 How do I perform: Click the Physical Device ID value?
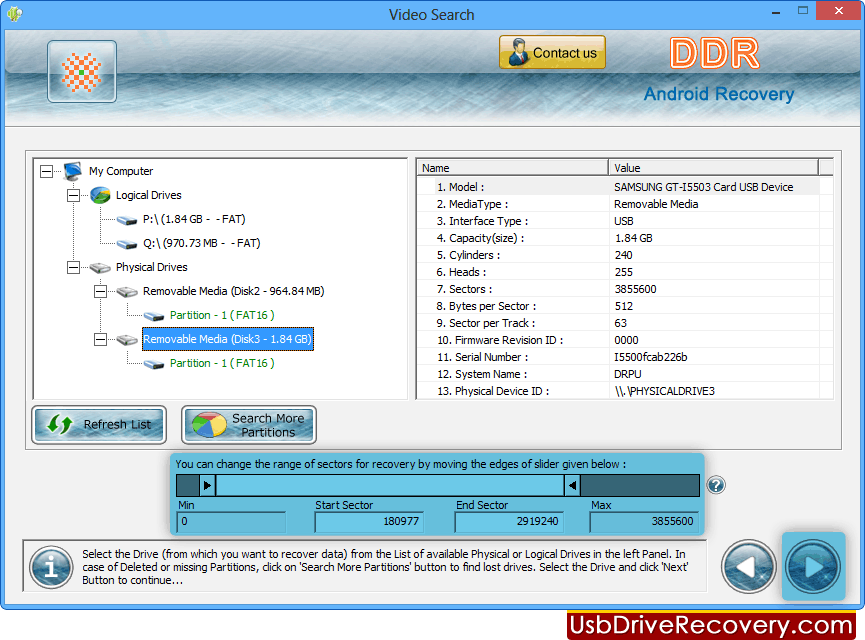pos(664,391)
